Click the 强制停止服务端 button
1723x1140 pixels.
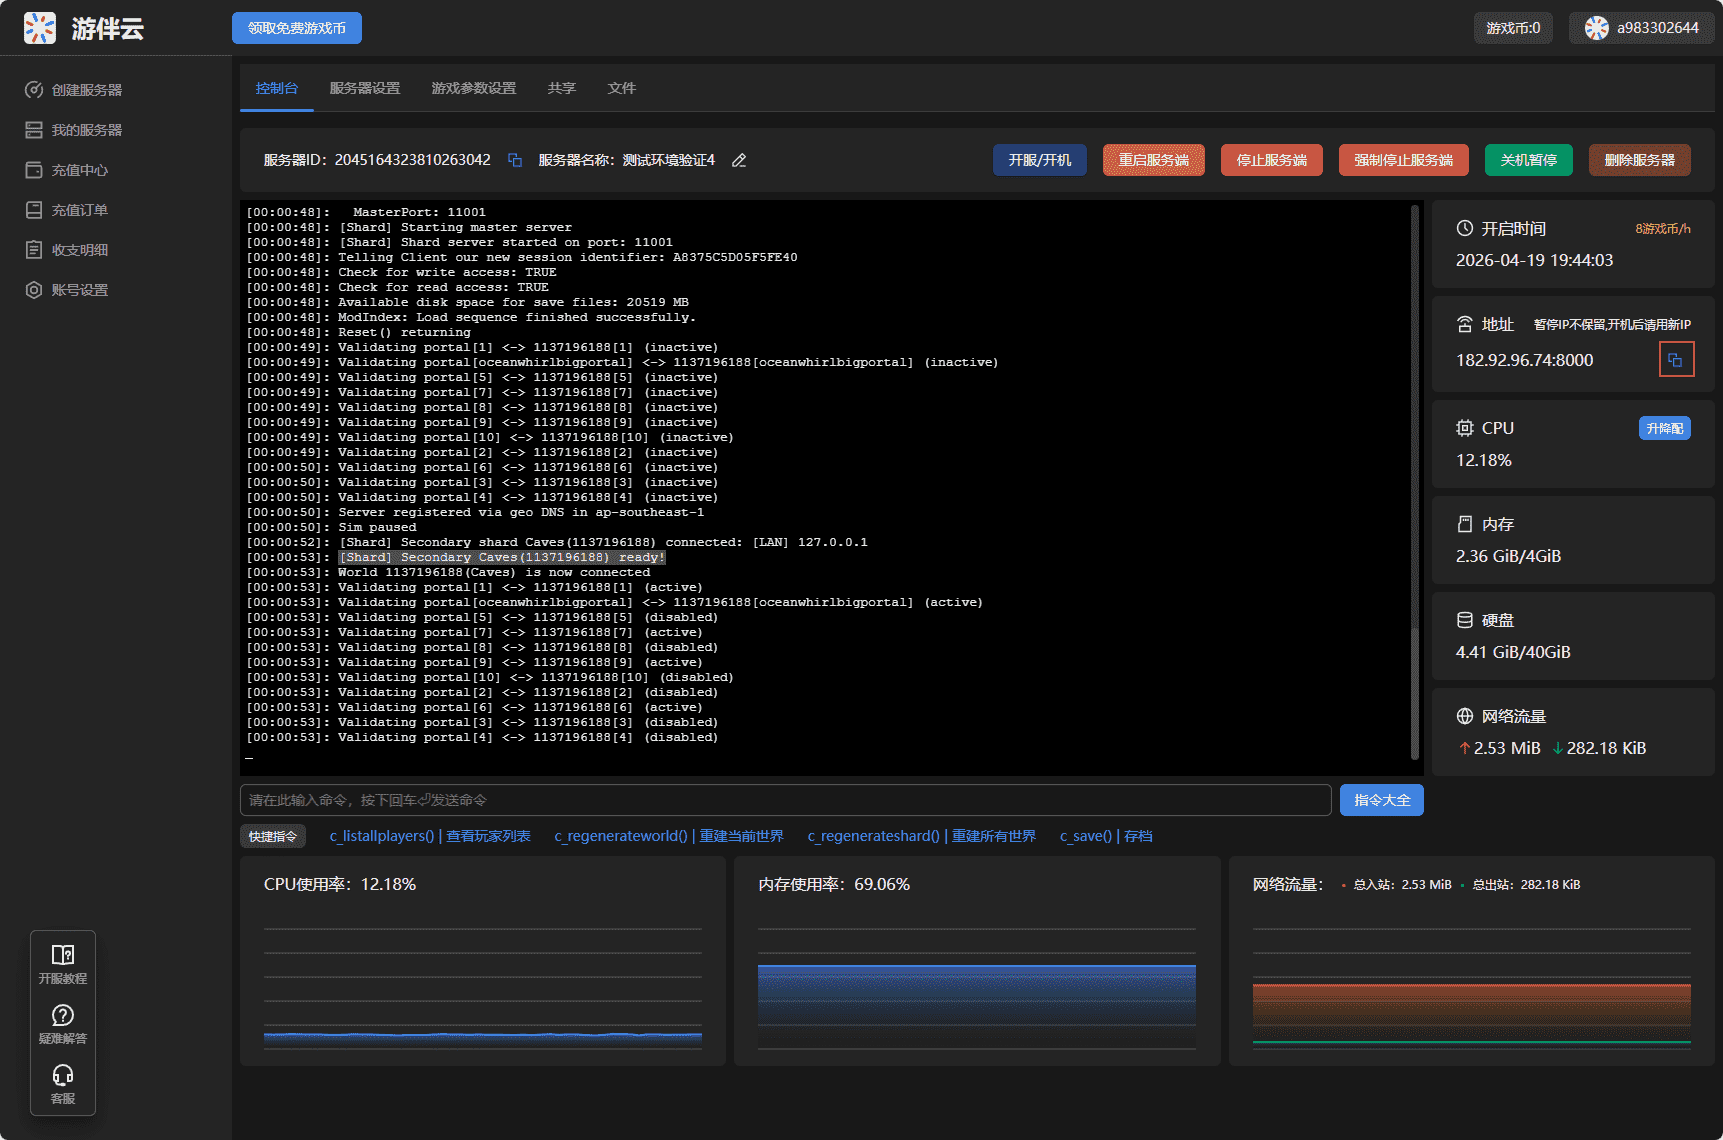pos(1404,160)
